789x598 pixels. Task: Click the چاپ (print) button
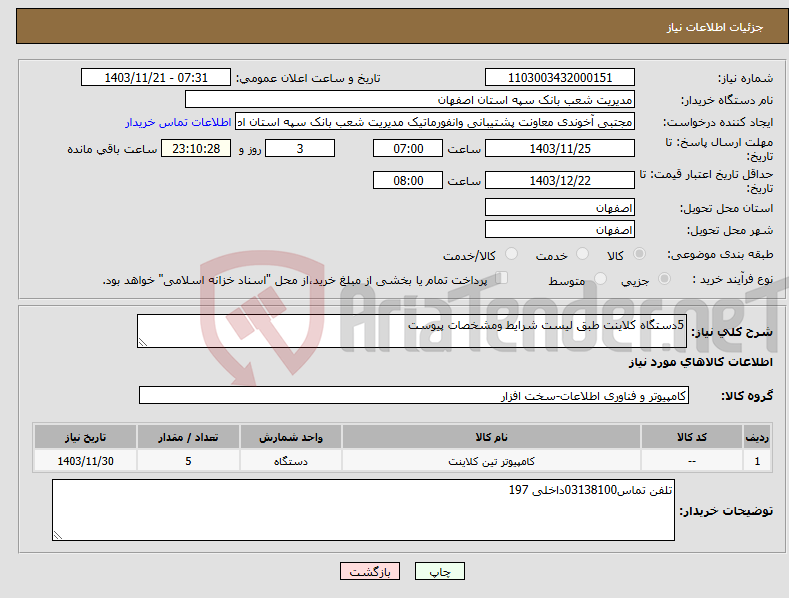(439, 571)
